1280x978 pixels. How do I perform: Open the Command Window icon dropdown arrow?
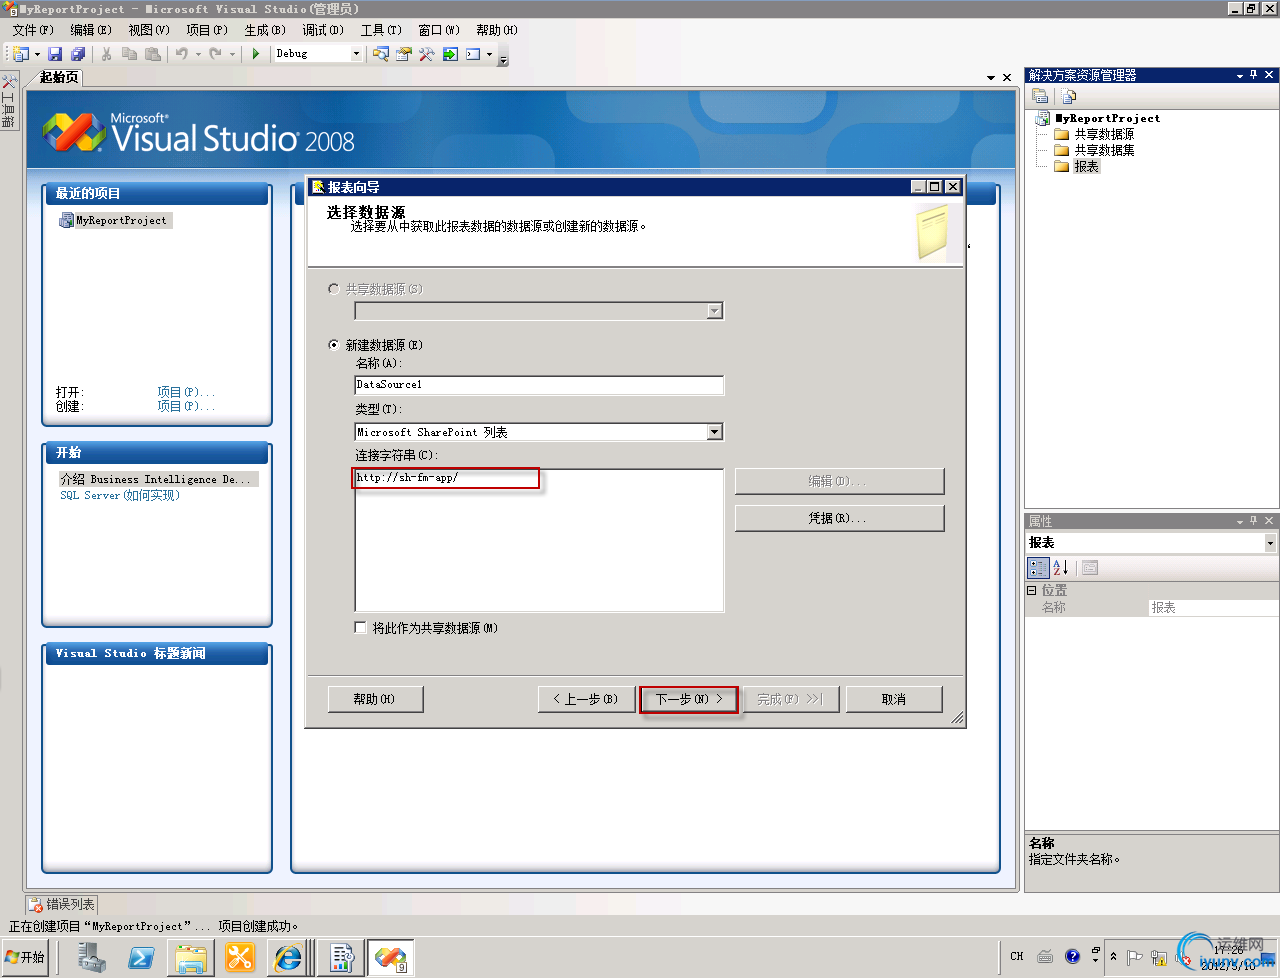(489, 54)
